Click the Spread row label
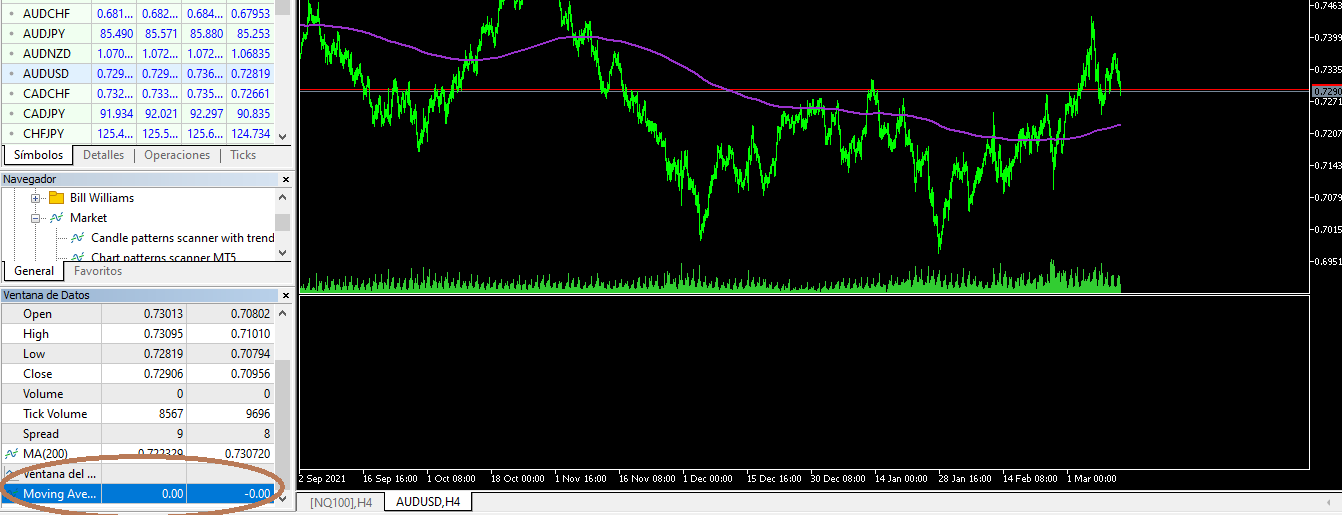 [41, 434]
